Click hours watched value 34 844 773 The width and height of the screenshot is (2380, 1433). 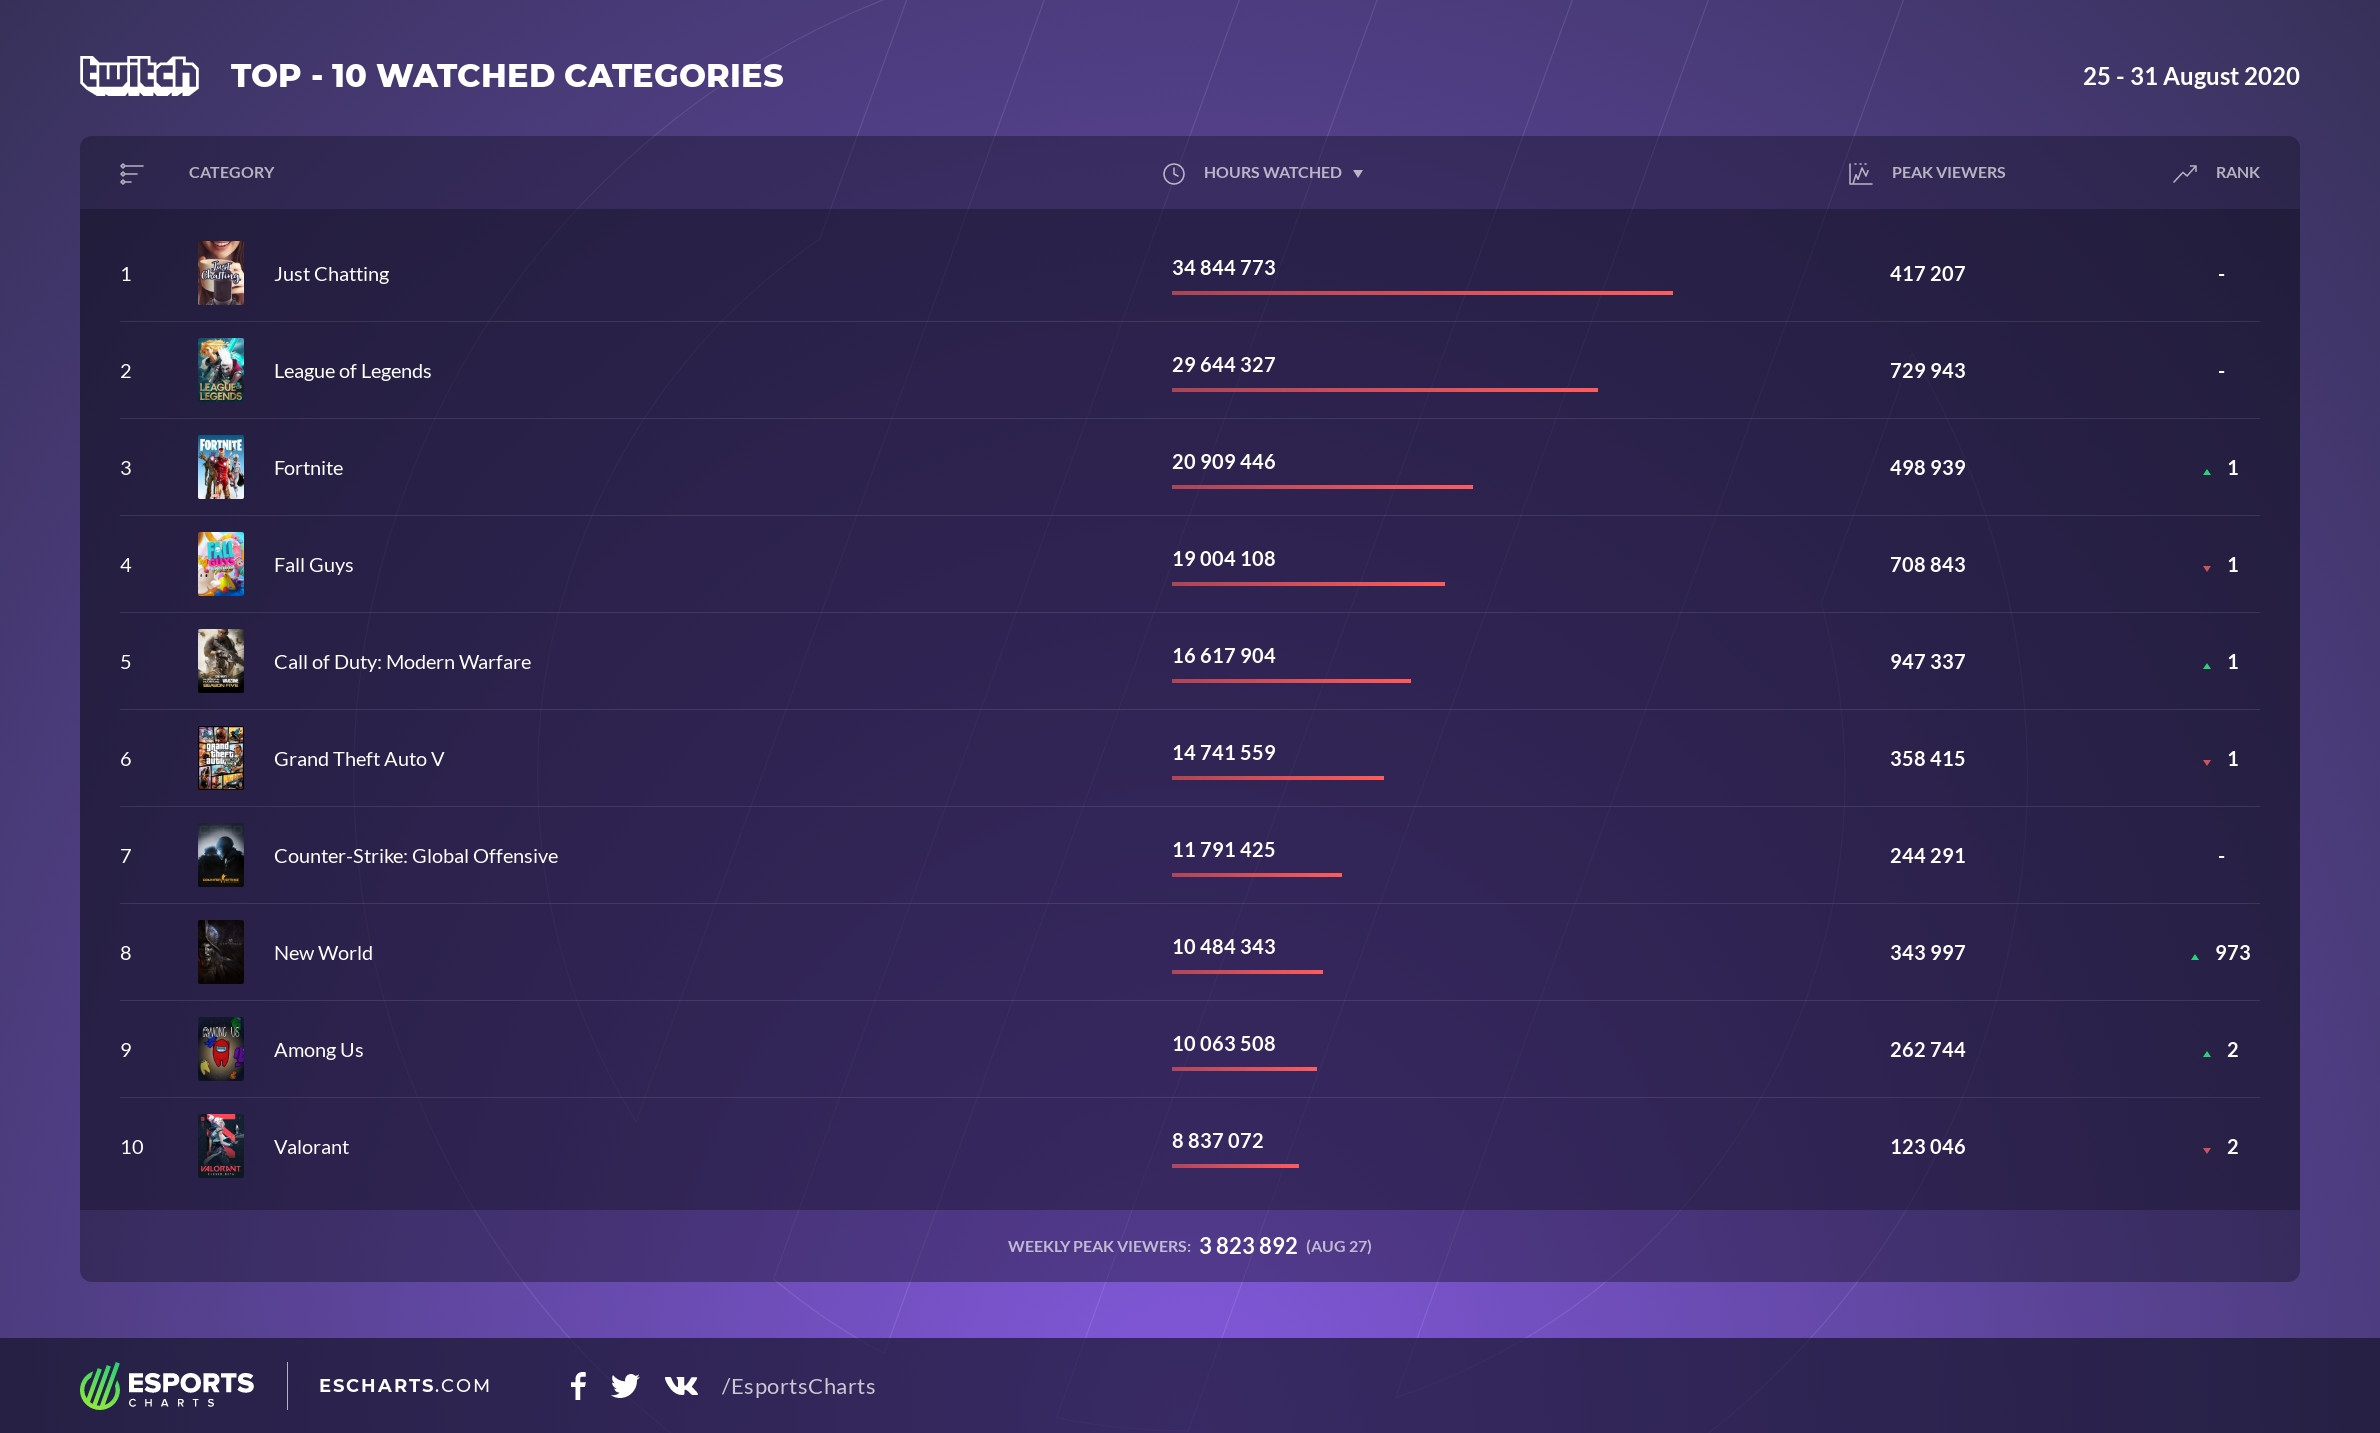click(1223, 268)
